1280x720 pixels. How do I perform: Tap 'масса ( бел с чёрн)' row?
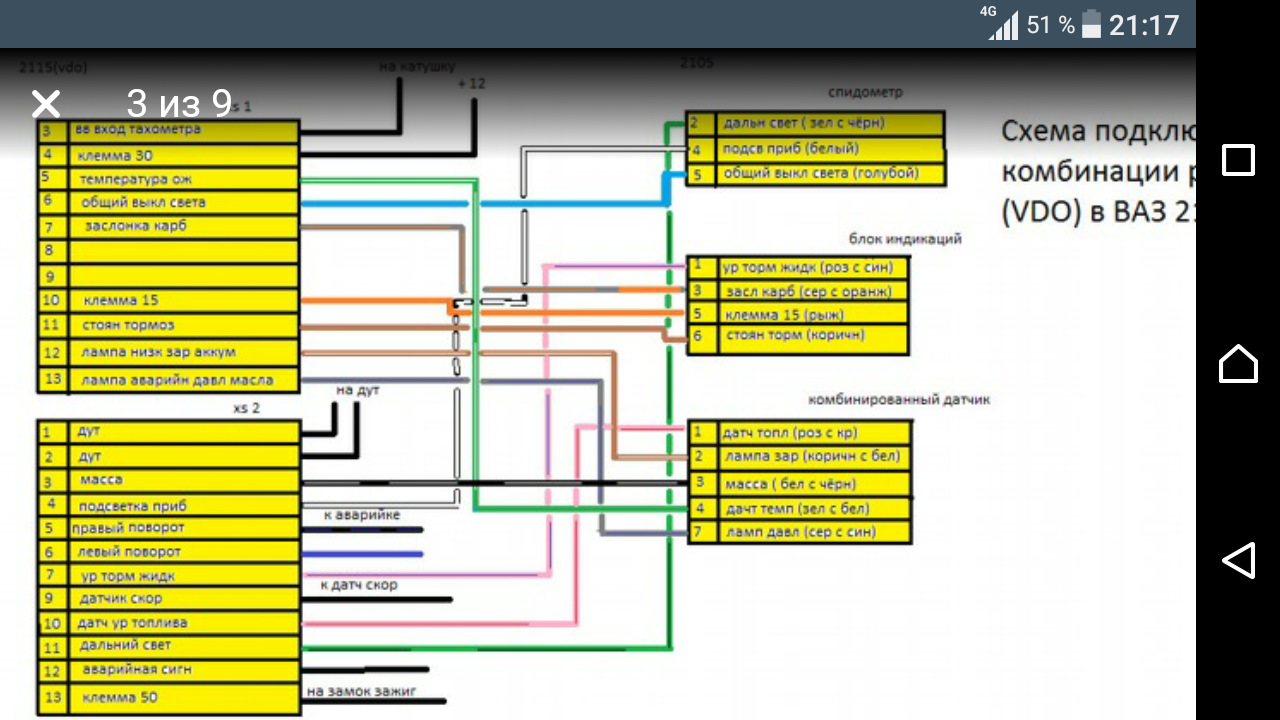(x=799, y=483)
